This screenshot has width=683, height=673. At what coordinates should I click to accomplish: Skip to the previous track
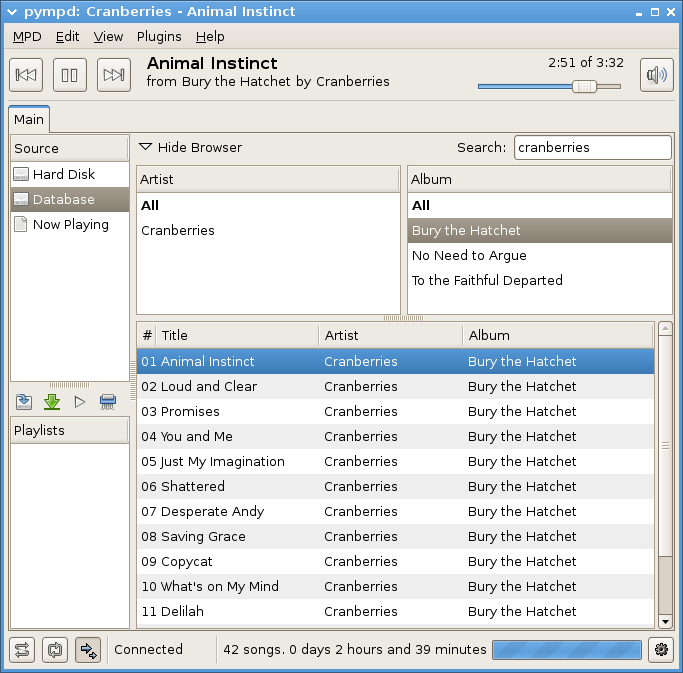pyautogui.click(x=26, y=75)
